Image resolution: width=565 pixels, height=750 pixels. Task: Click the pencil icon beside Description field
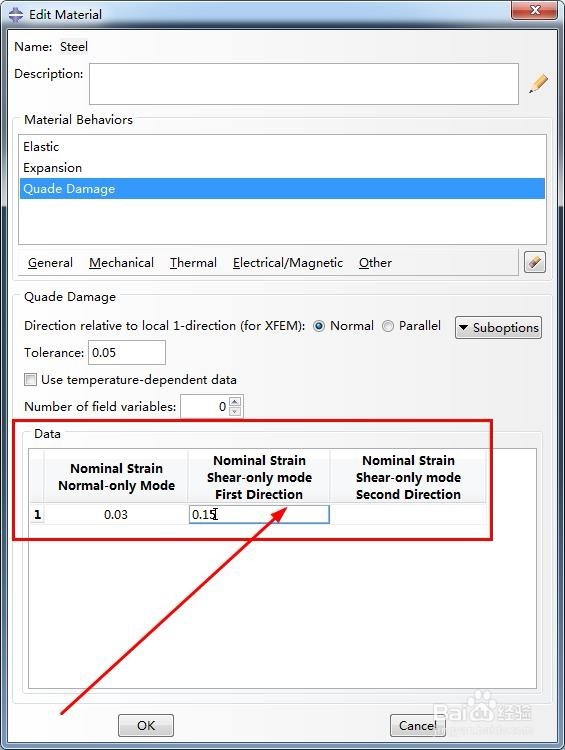click(538, 84)
